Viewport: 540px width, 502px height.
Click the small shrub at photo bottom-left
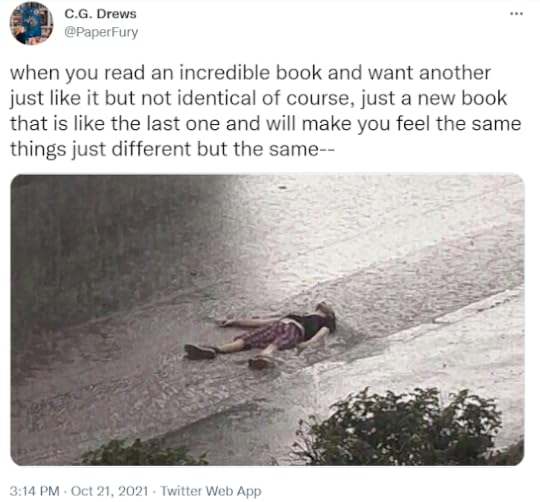(x=145, y=453)
